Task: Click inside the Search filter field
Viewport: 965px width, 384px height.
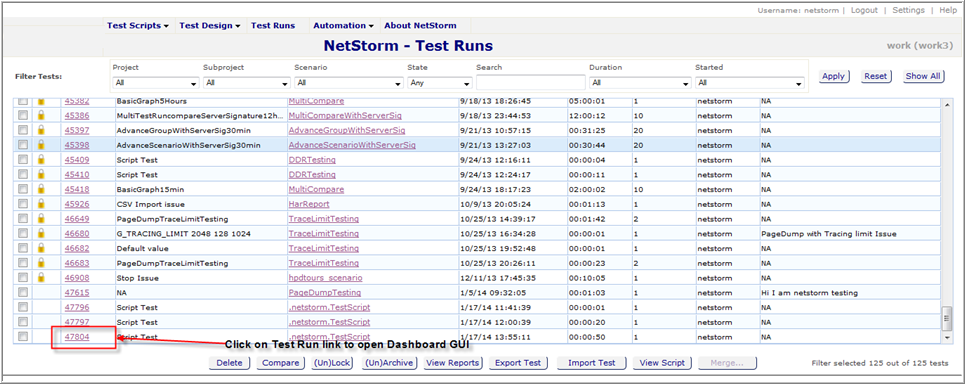Action: (531, 82)
